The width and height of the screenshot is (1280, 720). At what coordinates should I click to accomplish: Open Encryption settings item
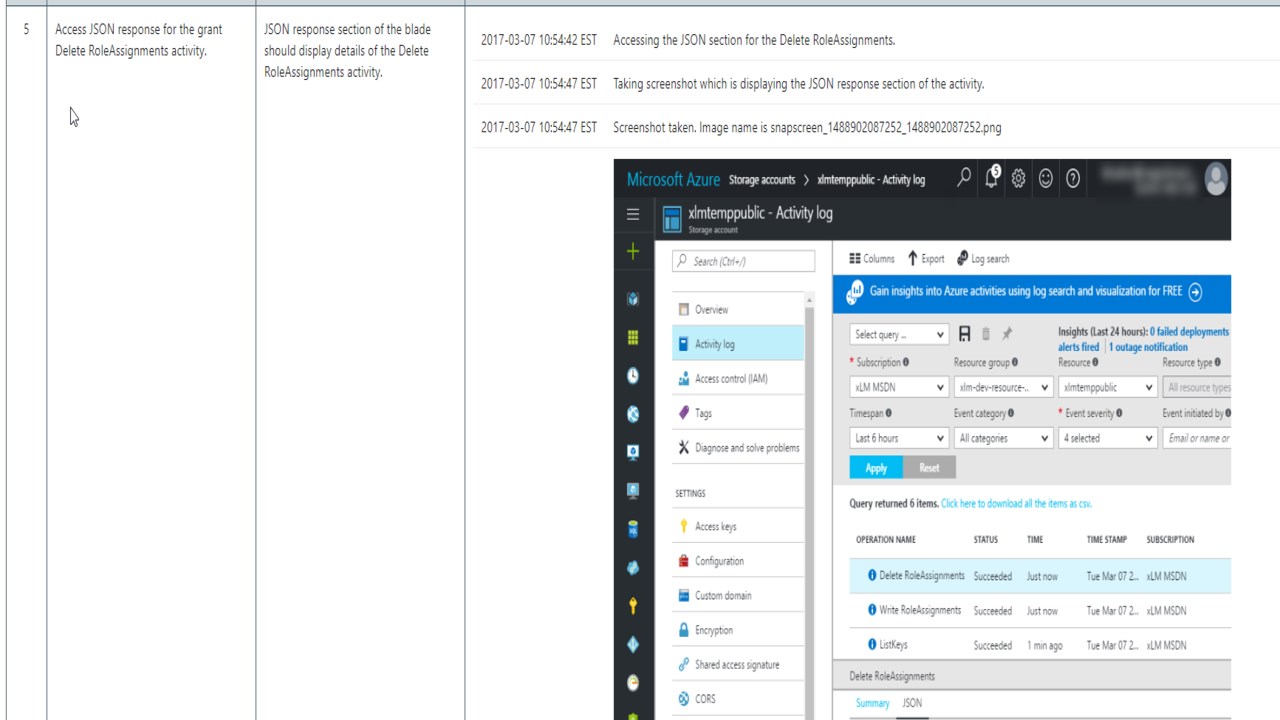(738, 630)
